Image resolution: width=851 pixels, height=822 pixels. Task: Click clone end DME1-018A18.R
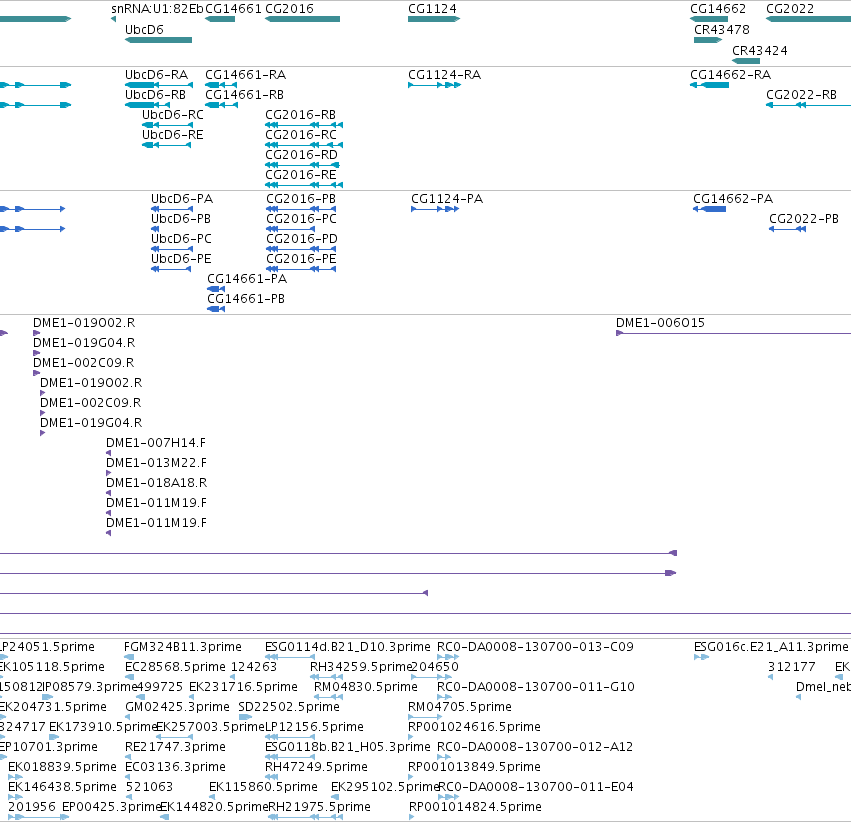click(156, 483)
